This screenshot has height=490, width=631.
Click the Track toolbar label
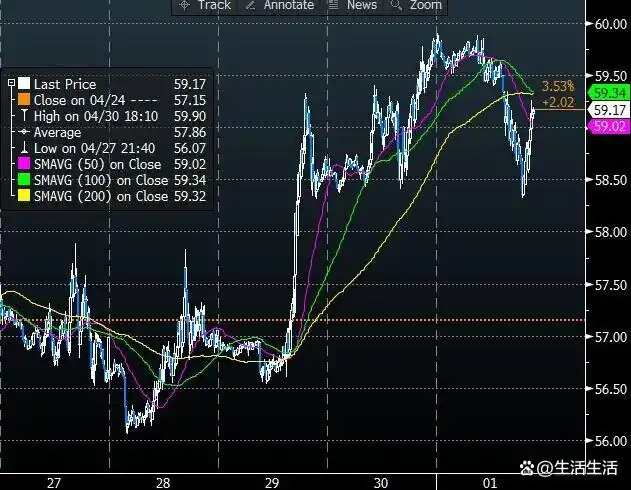click(x=214, y=6)
